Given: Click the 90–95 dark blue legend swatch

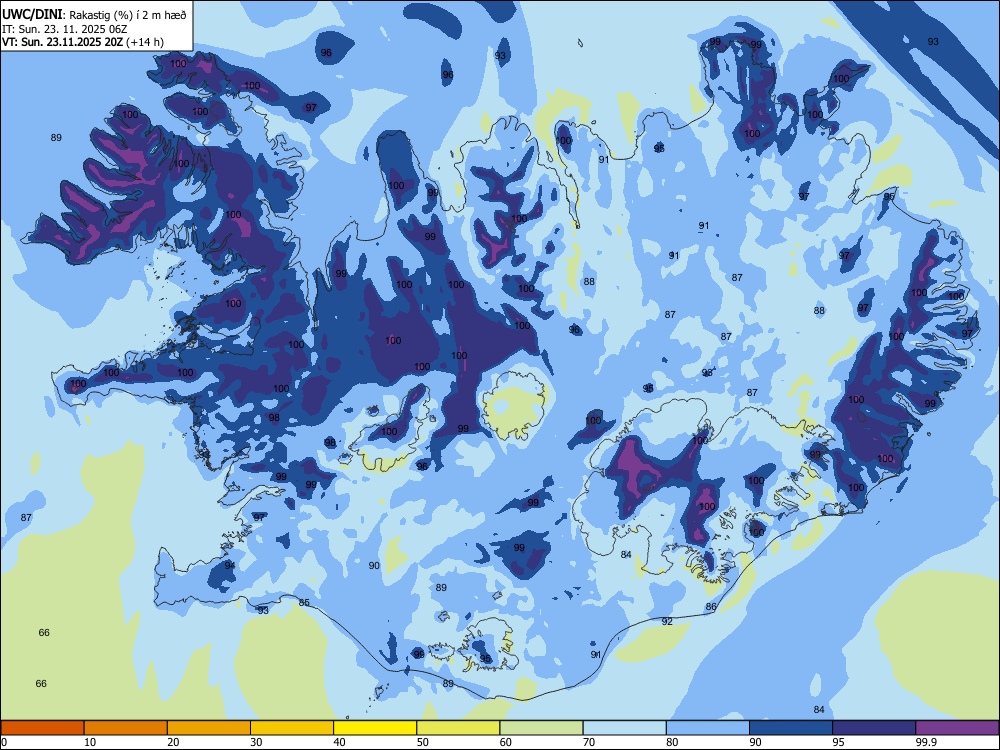Looking at the screenshot, I should [x=791, y=728].
